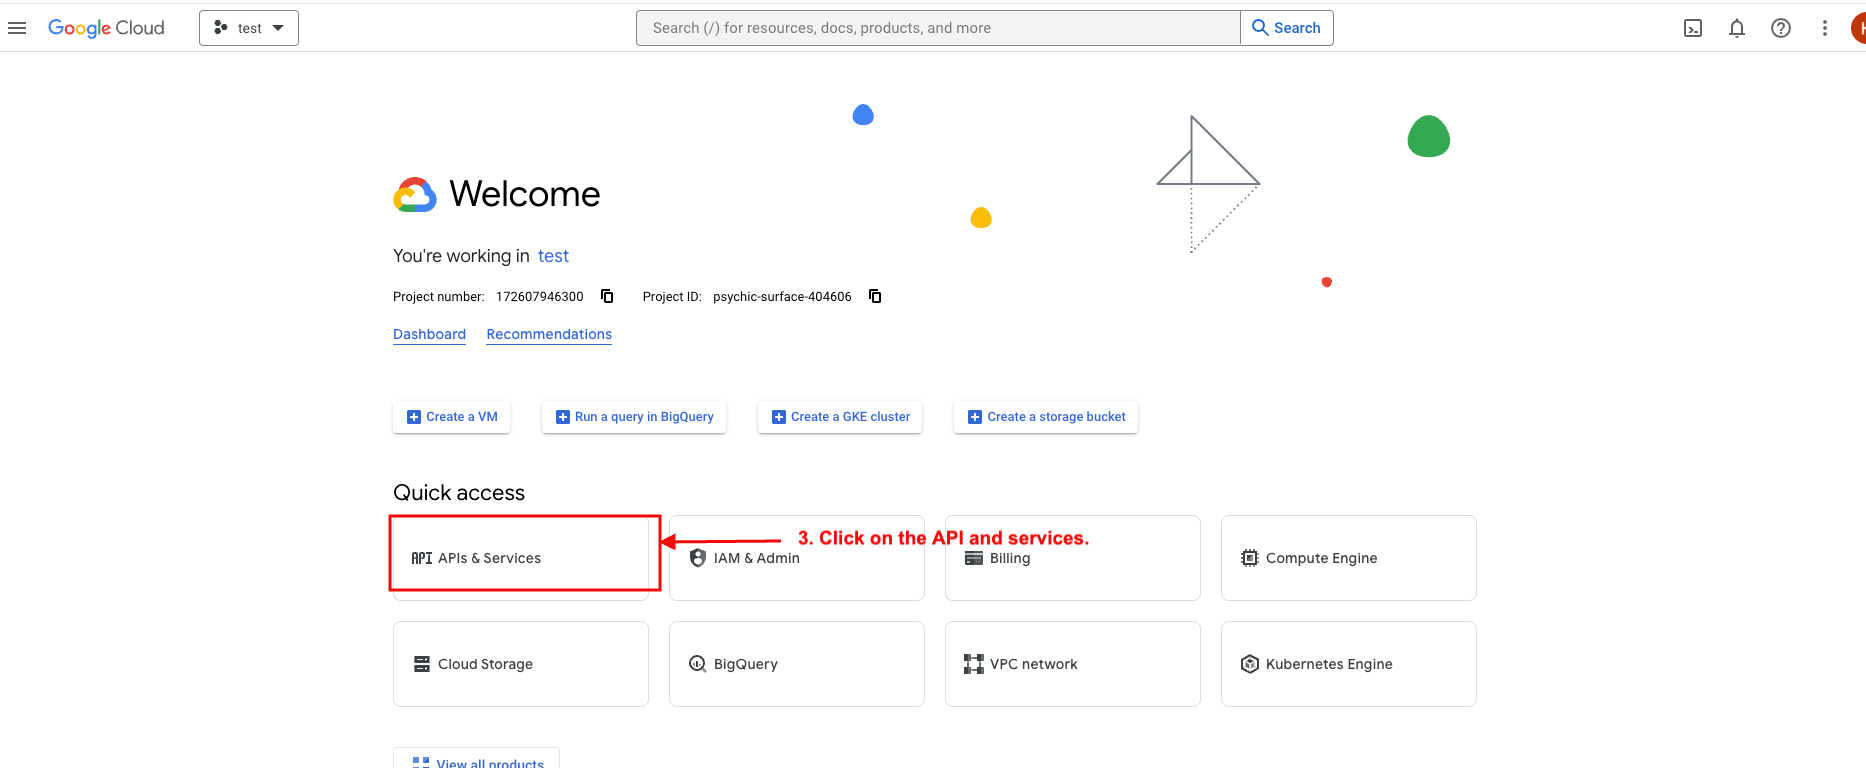Click the Quick access heading
The image size is (1866, 768).
tap(459, 493)
